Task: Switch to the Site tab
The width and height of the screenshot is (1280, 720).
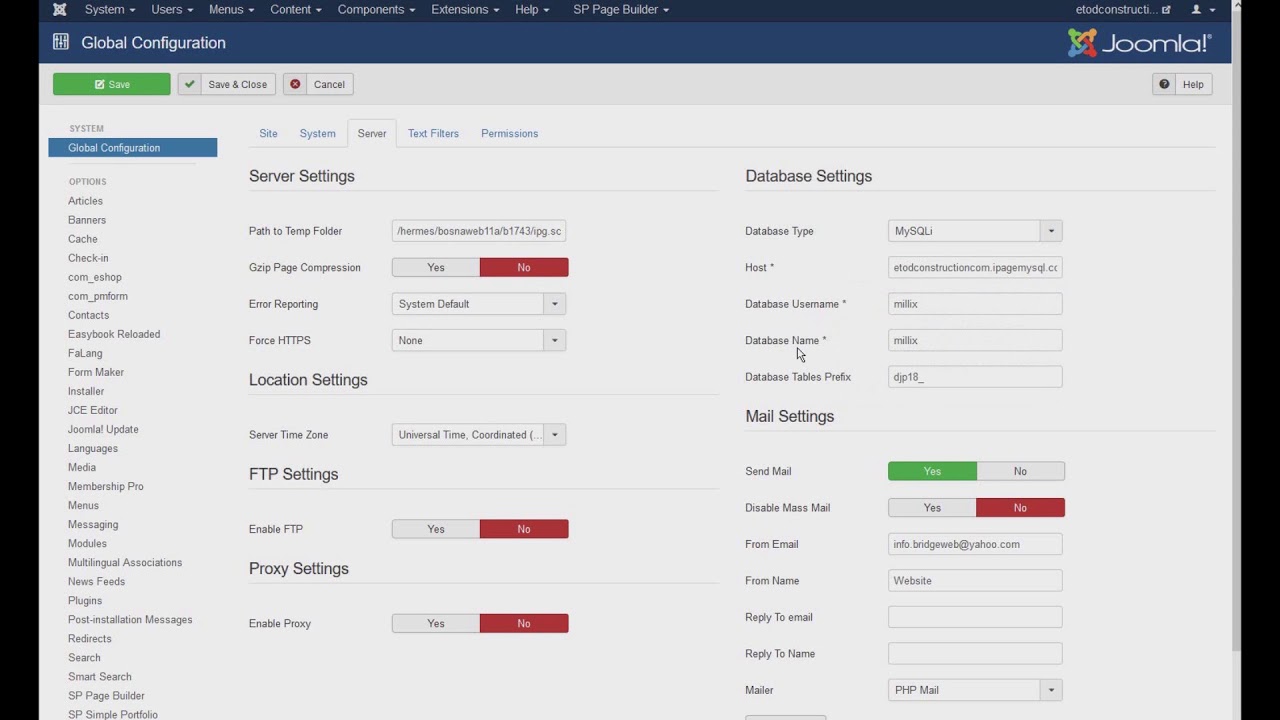Action: point(268,133)
